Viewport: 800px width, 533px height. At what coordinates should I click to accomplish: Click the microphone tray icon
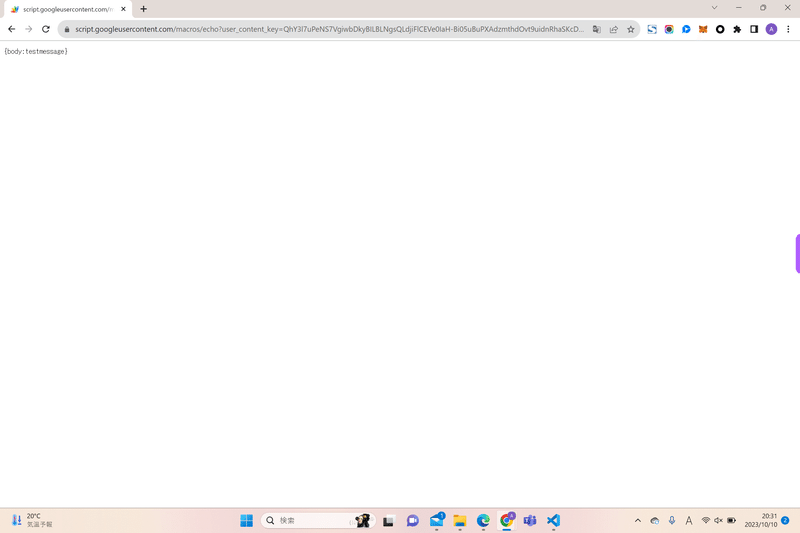point(672,520)
